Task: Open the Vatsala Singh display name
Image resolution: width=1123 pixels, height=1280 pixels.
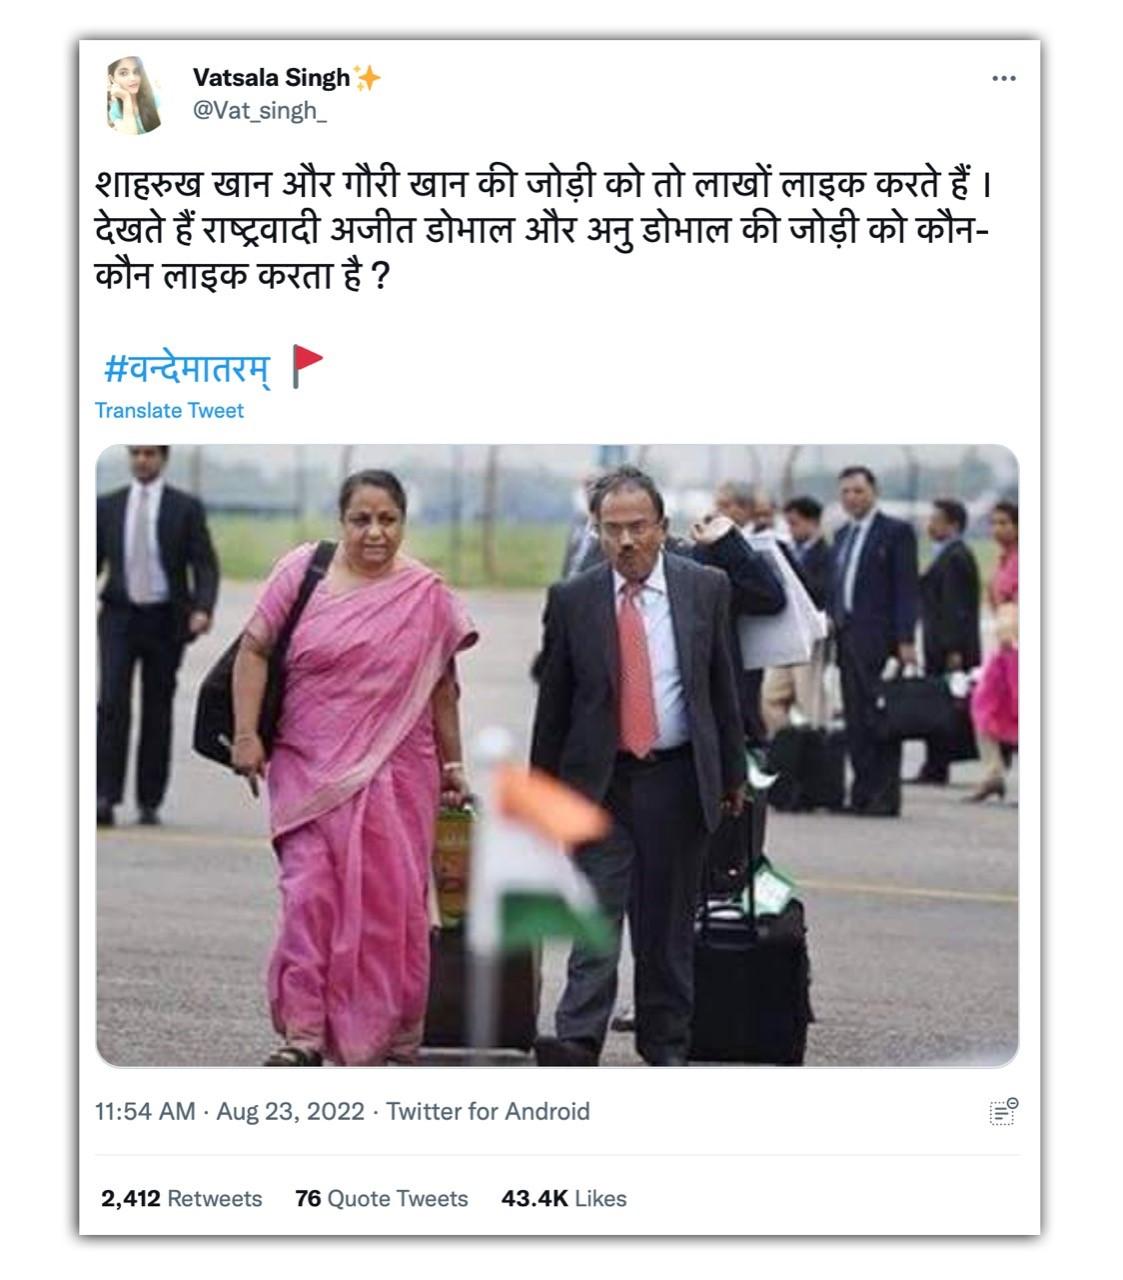Action: 271,78
